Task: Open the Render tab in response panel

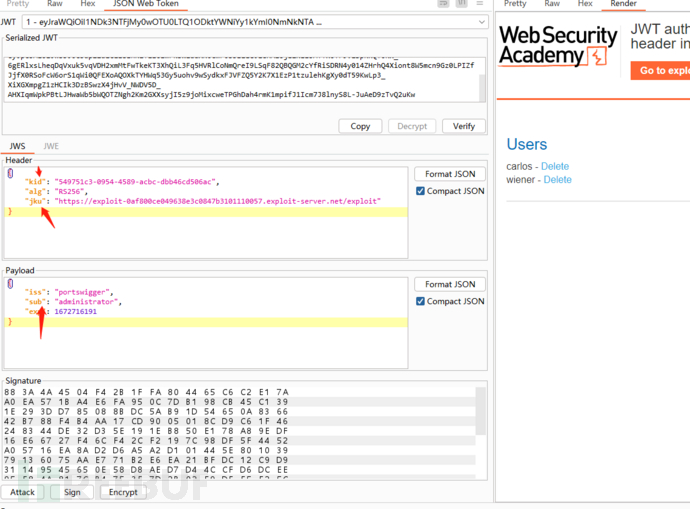Action: 623,4
